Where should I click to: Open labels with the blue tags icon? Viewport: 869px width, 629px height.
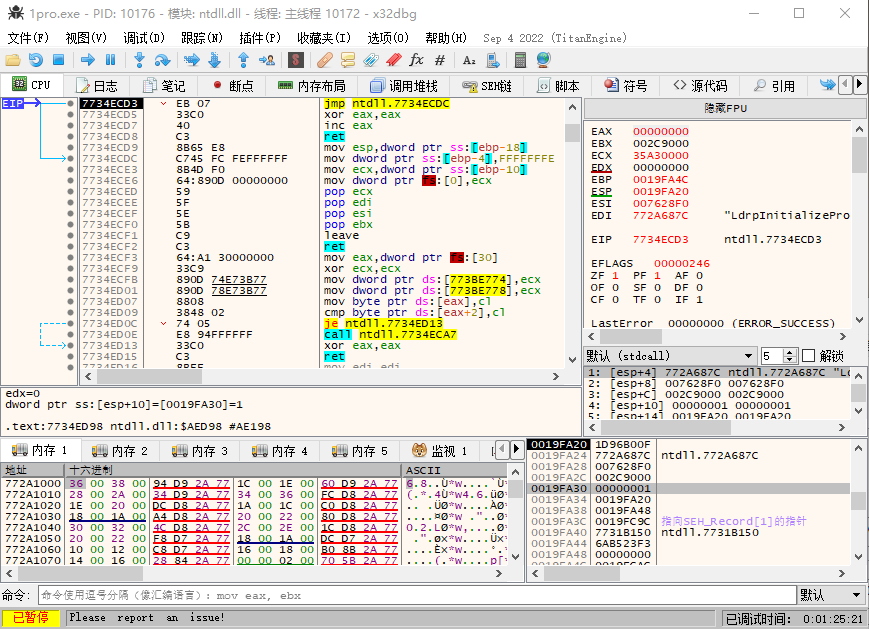point(370,60)
